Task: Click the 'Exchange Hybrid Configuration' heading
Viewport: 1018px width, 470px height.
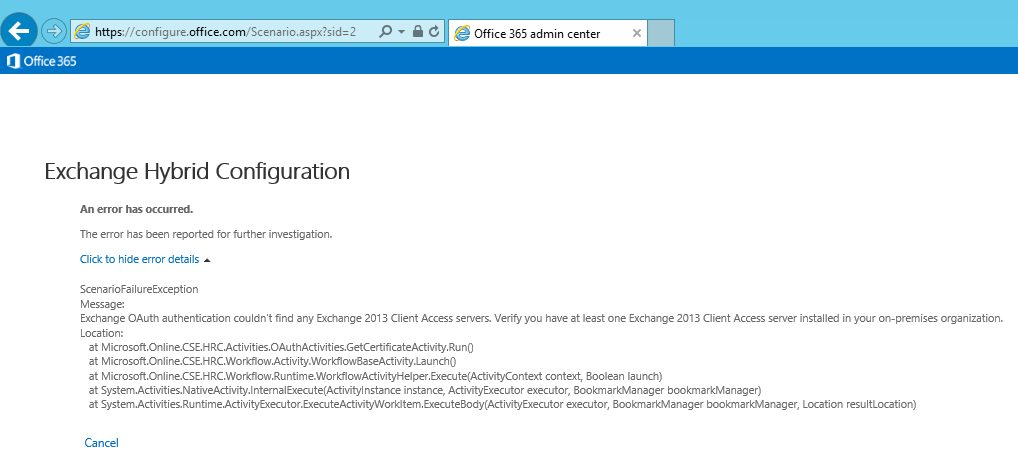Action: tap(197, 171)
